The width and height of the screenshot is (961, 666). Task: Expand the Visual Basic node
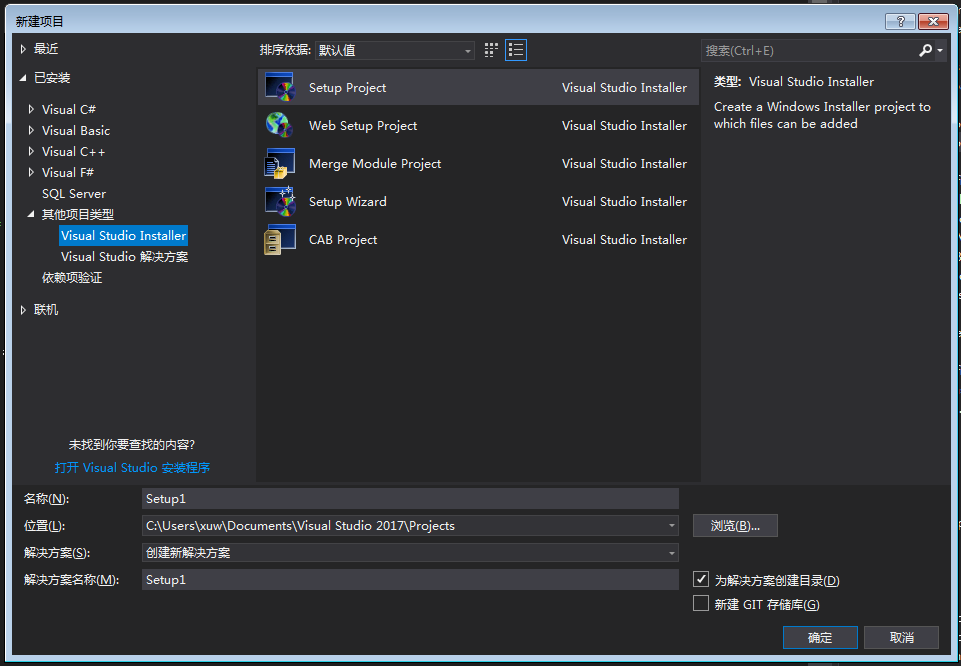pyautogui.click(x=31, y=131)
